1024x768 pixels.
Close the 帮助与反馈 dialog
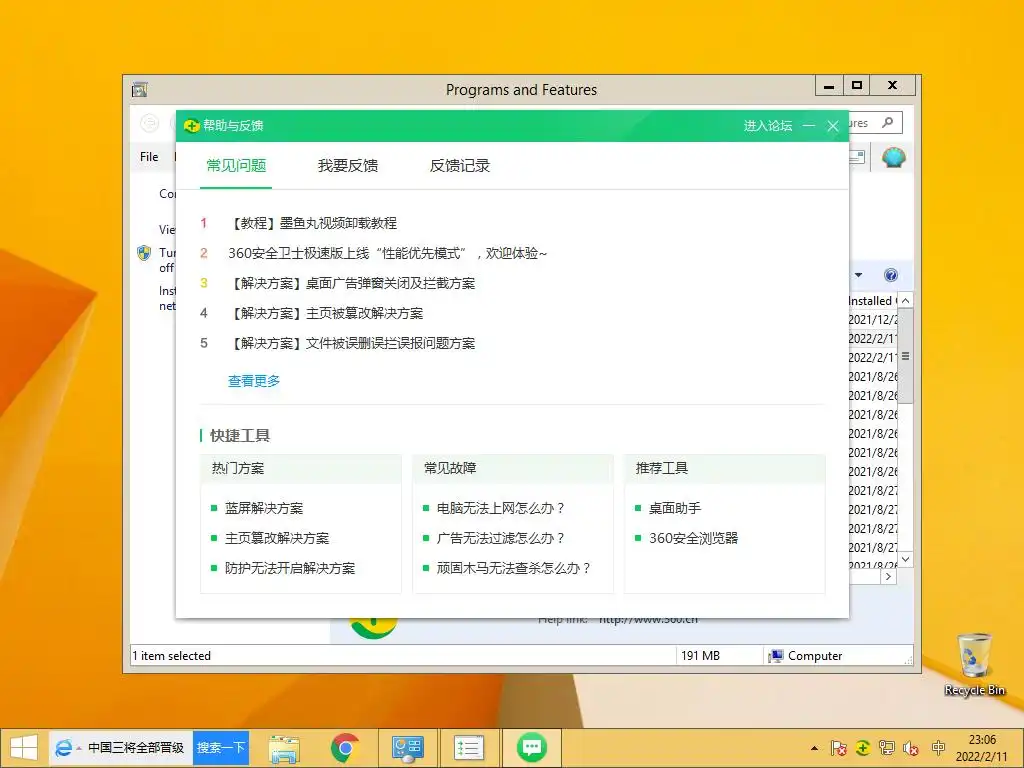833,125
